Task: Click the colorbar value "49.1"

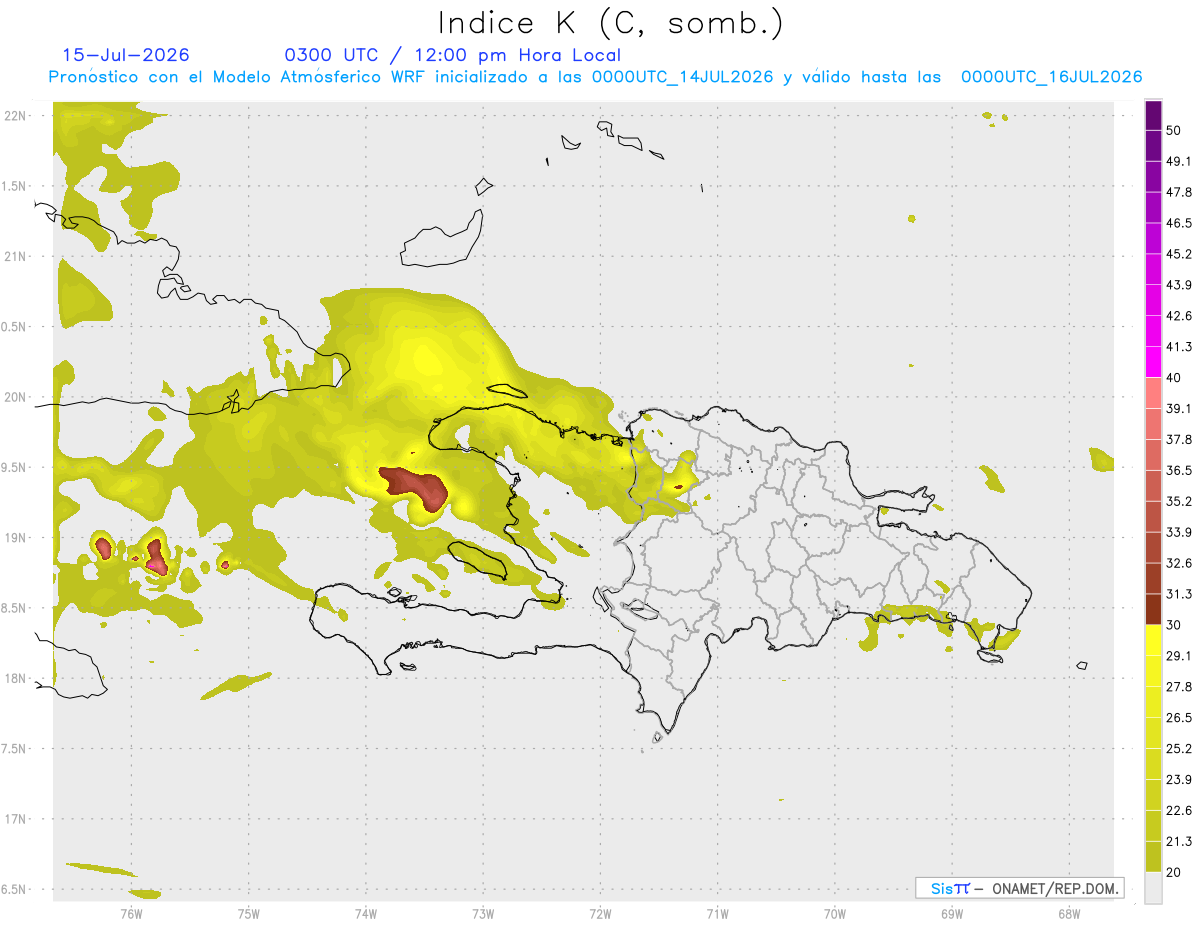Action: (x=1179, y=161)
